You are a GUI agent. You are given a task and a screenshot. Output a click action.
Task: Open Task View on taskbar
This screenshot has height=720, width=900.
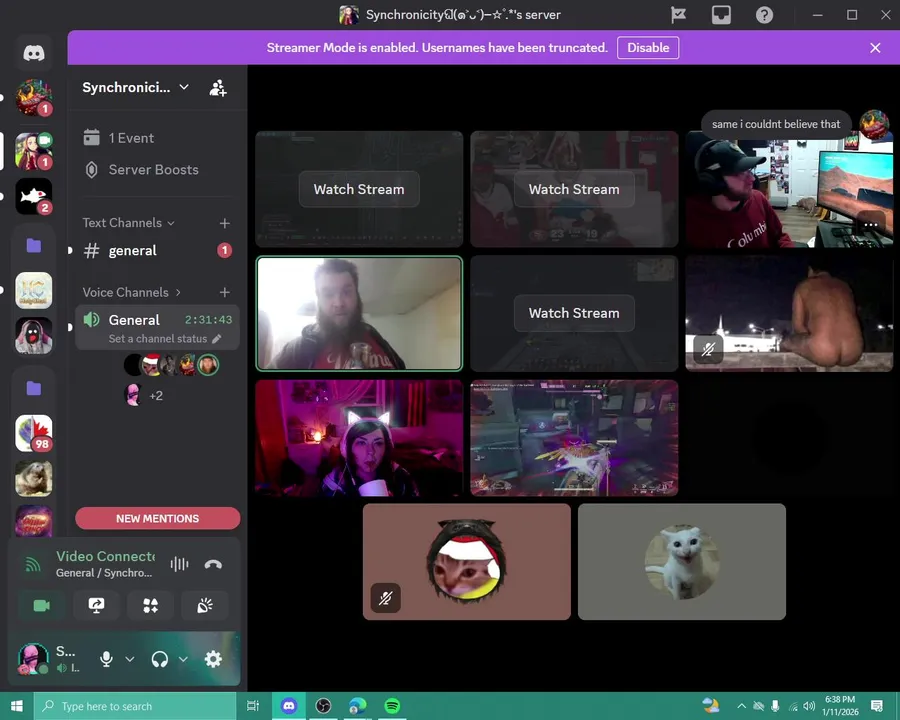click(253, 706)
